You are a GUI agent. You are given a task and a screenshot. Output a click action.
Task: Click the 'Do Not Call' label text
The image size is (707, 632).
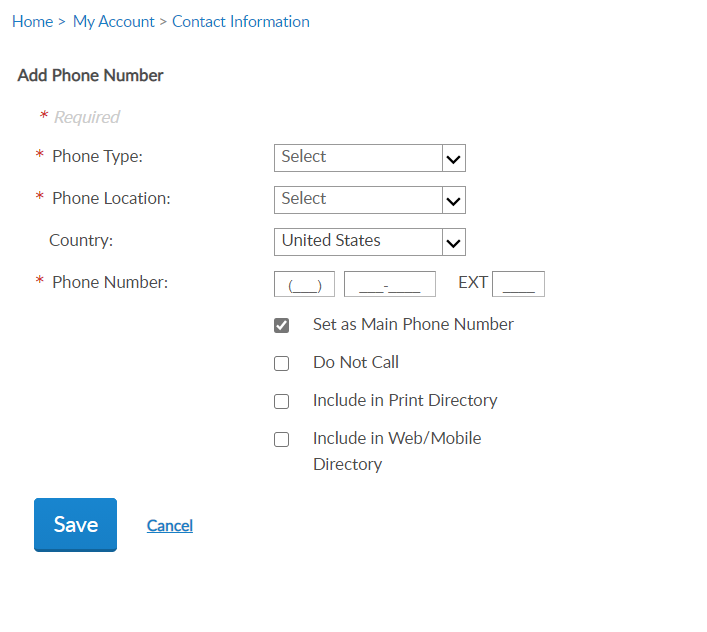click(x=356, y=362)
